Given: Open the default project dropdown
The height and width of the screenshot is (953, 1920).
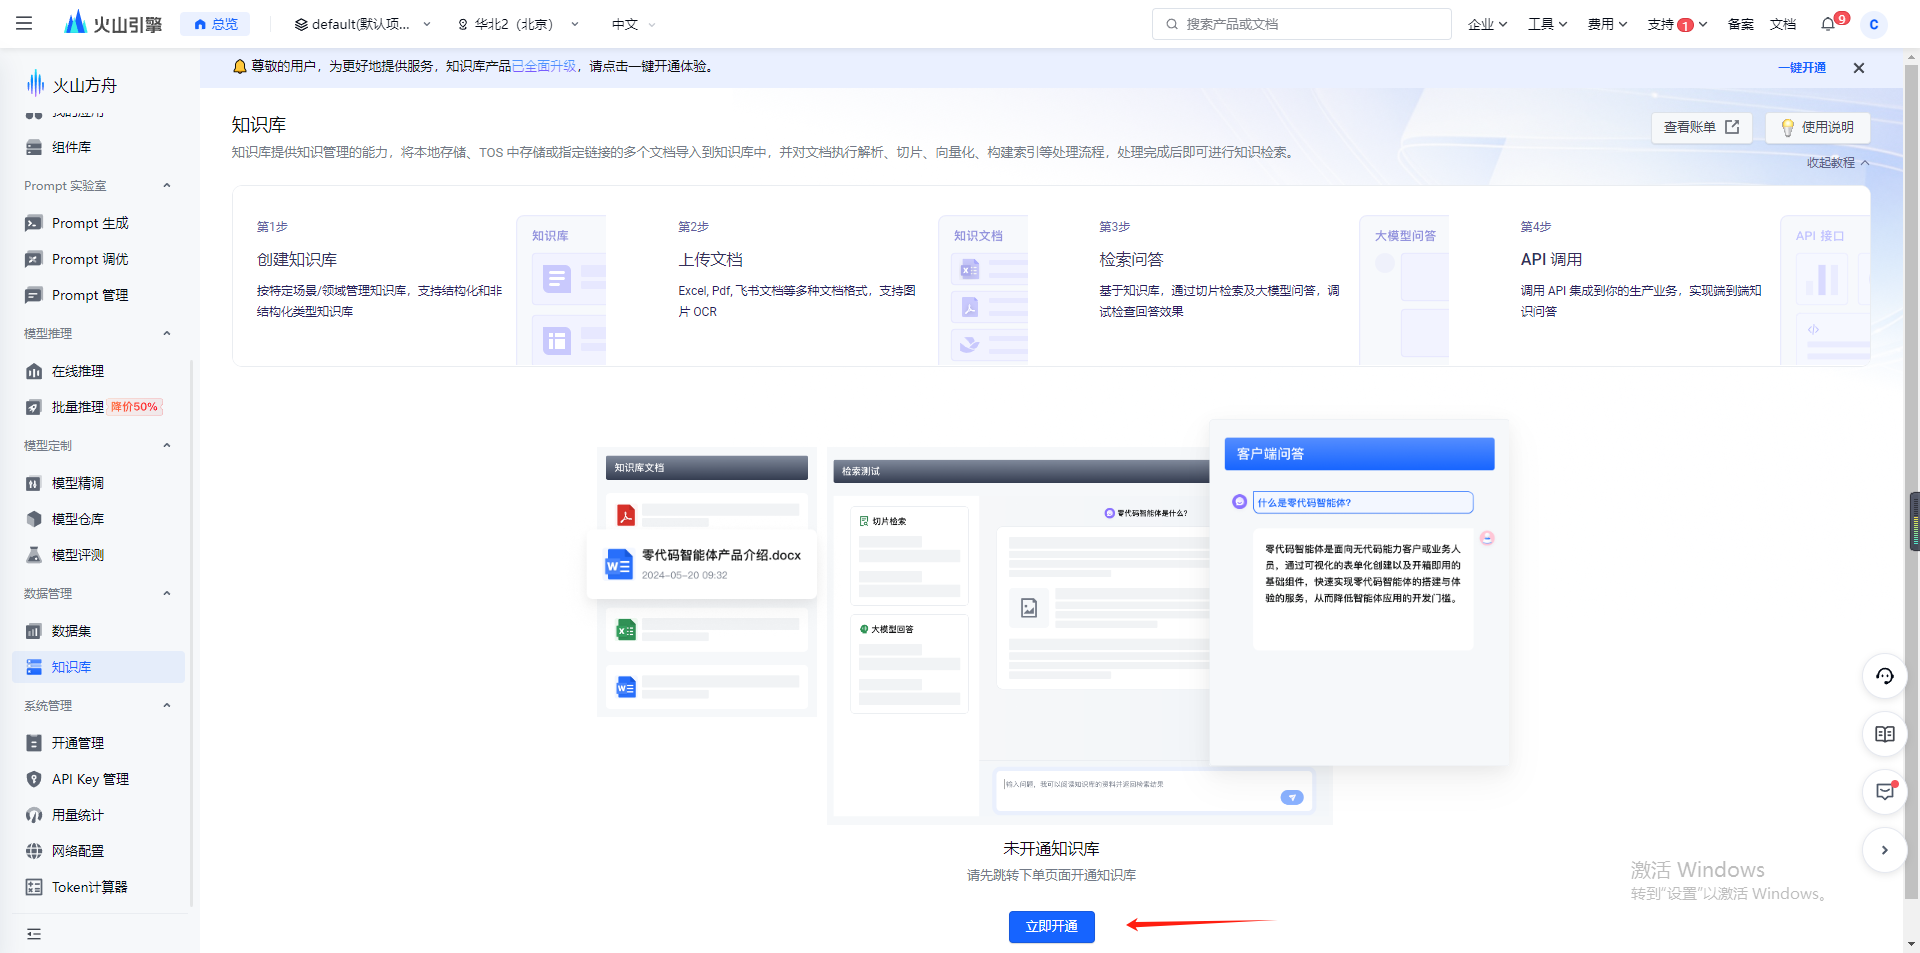Looking at the screenshot, I should pos(362,24).
